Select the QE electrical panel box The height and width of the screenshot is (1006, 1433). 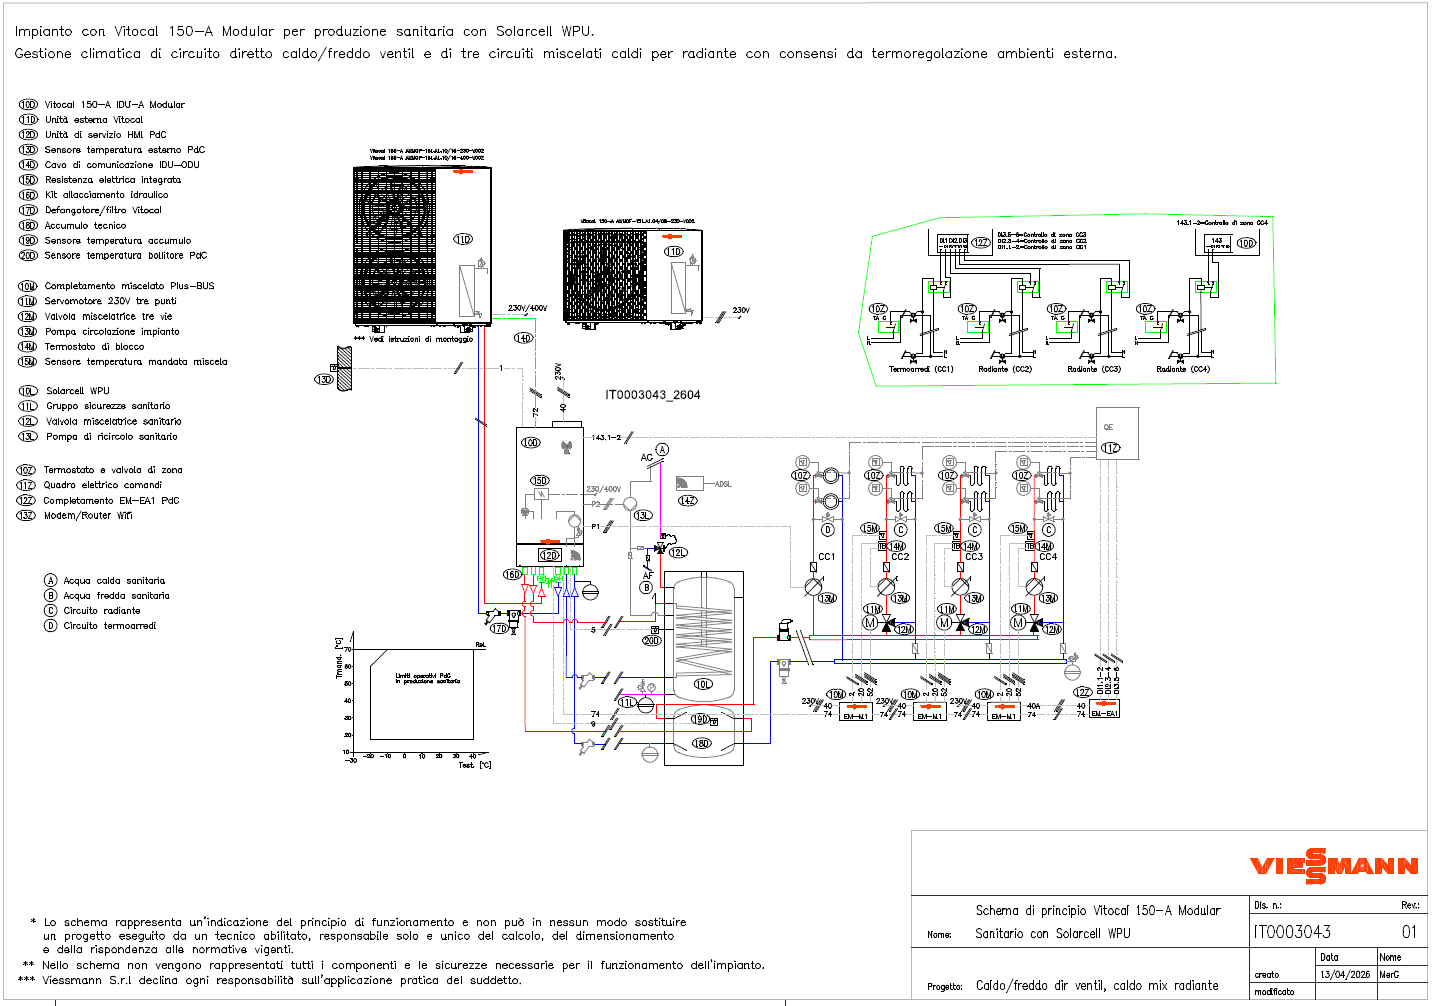coord(1116,432)
